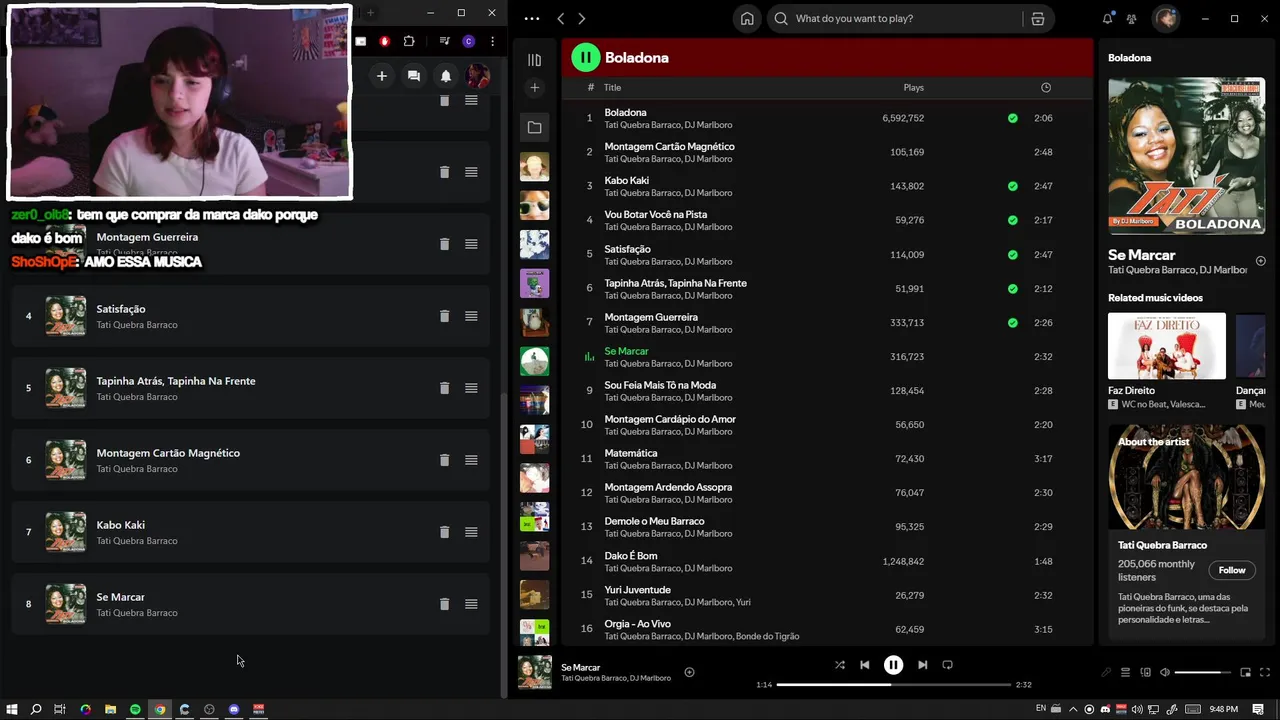Pause the Boladona album from header button
Image resolution: width=1280 pixels, height=720 pixels.
(585, 57)
